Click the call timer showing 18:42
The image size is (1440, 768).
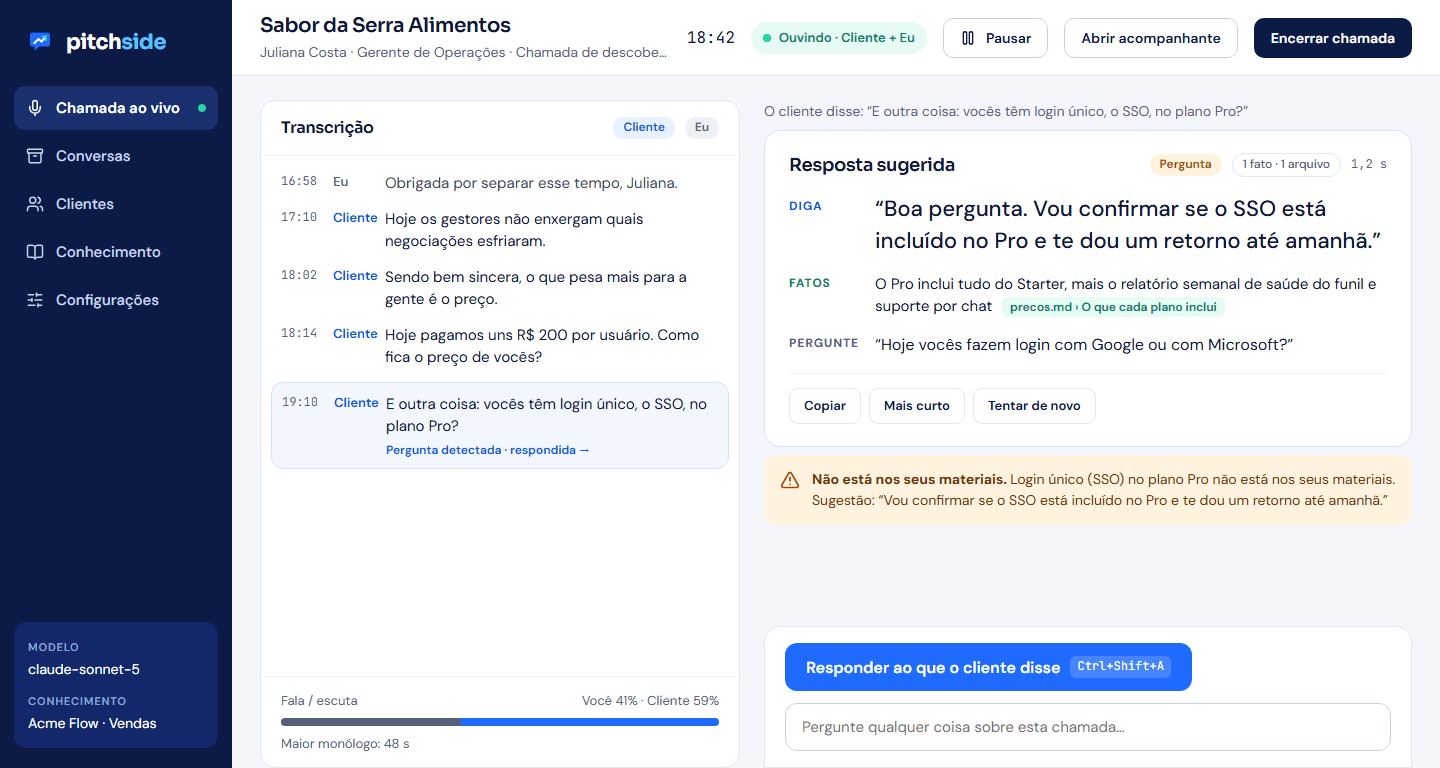(x=711, y=38)
